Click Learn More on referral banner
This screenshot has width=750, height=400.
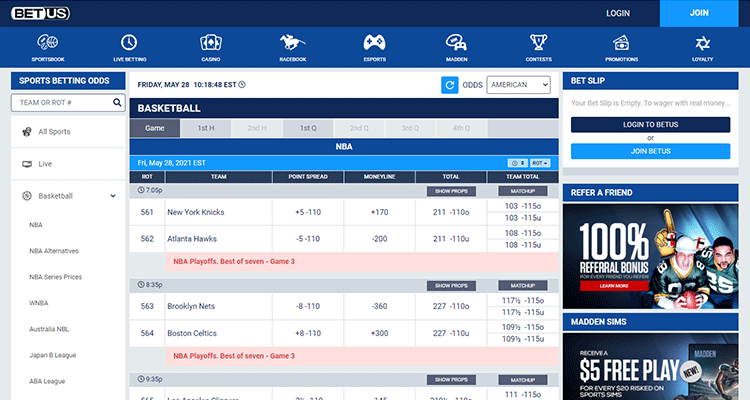click(x=614, y=286)
